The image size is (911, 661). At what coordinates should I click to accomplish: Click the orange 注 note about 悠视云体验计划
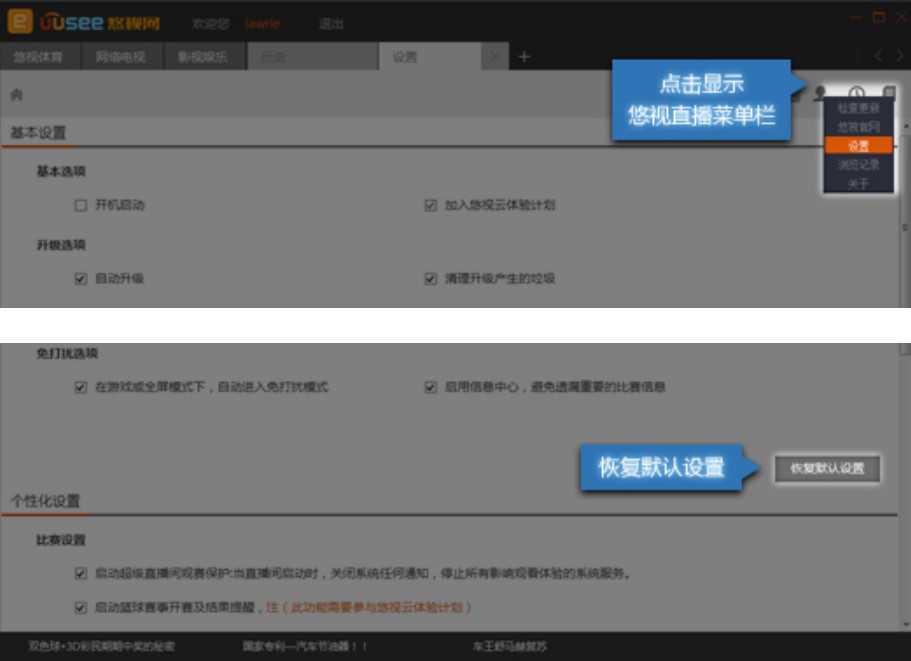pyautogui.click(x=369, y=608)
